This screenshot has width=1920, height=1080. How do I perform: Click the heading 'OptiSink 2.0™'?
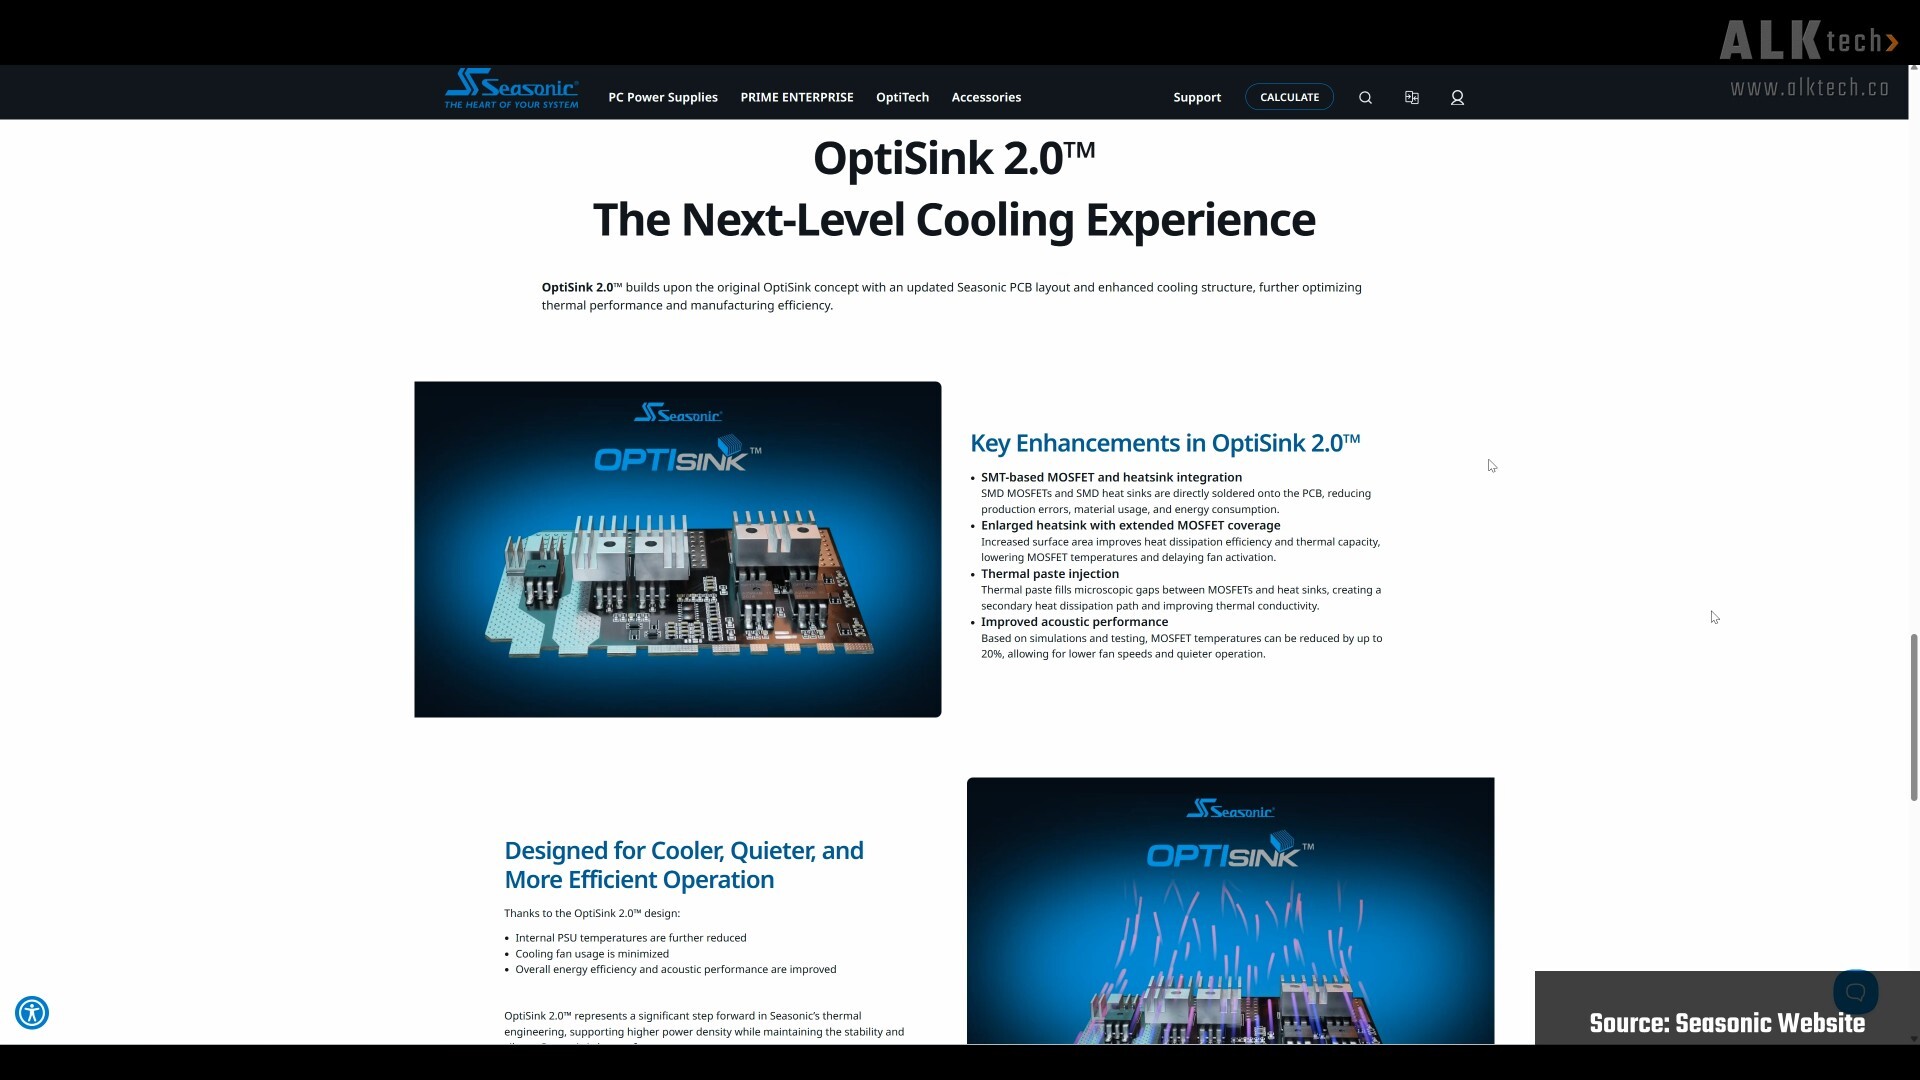[x=954, y=159]
